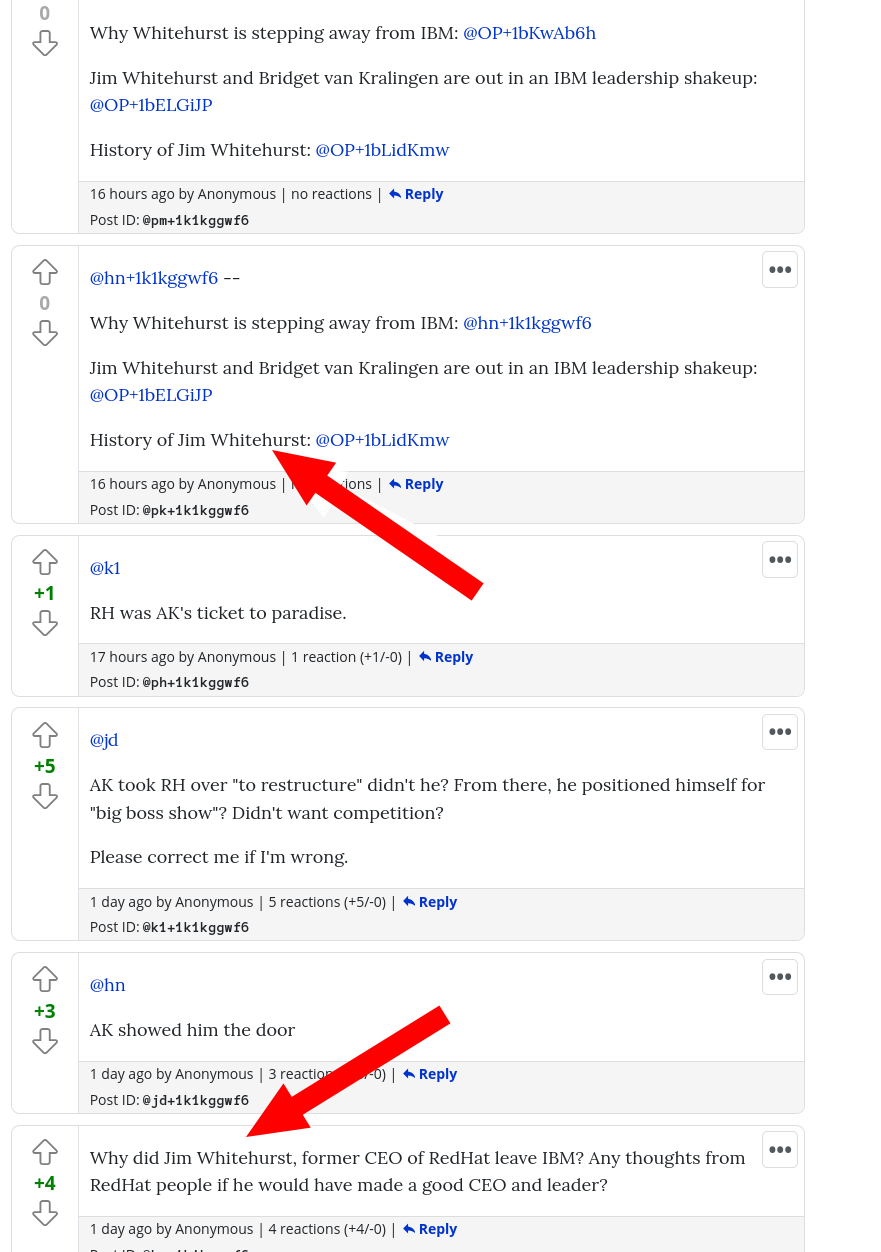This screenshot has width=881, height=1252.
Task: Open options menu for 'RH was AK's ticket' post
Action: pyautogui.click(x=780, y=559)
